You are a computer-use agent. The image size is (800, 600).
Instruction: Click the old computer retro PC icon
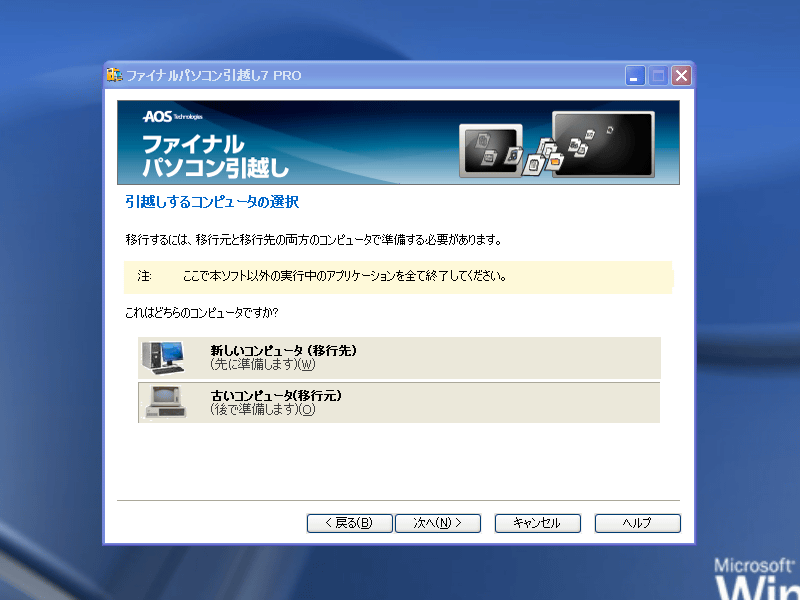165,403
